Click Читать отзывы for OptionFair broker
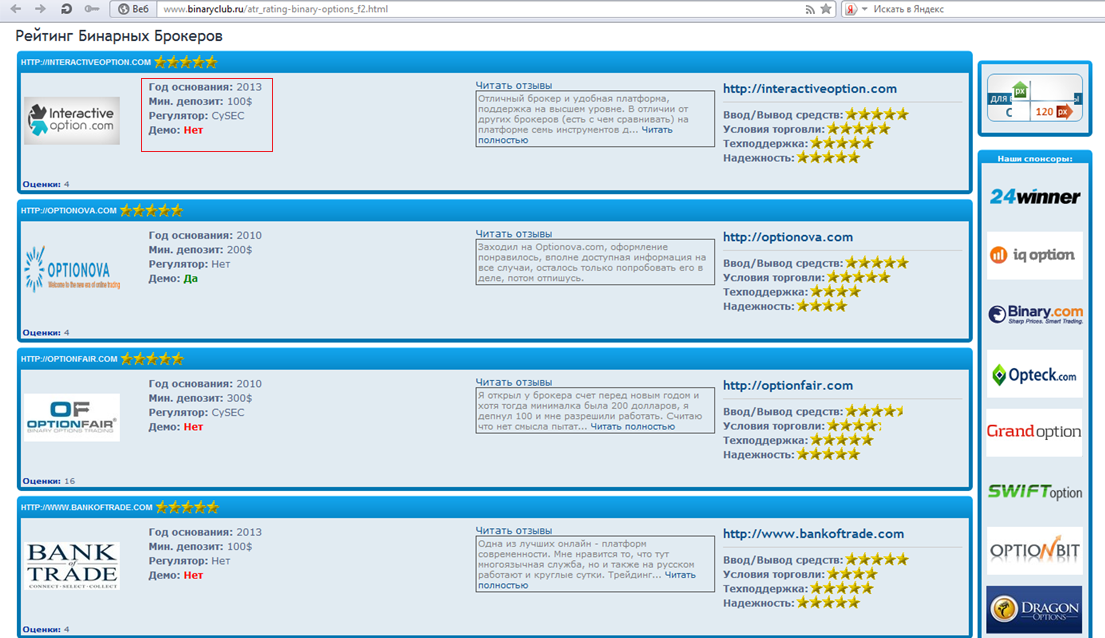The image size is (1105, 638). [x=513, y=382]
